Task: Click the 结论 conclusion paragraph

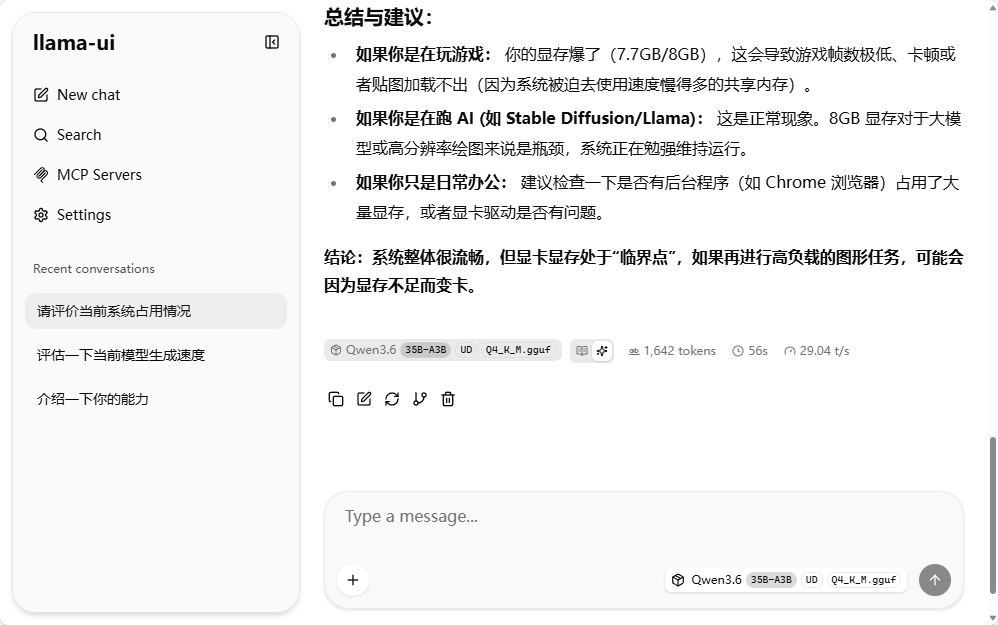Action: pos(643,271)
